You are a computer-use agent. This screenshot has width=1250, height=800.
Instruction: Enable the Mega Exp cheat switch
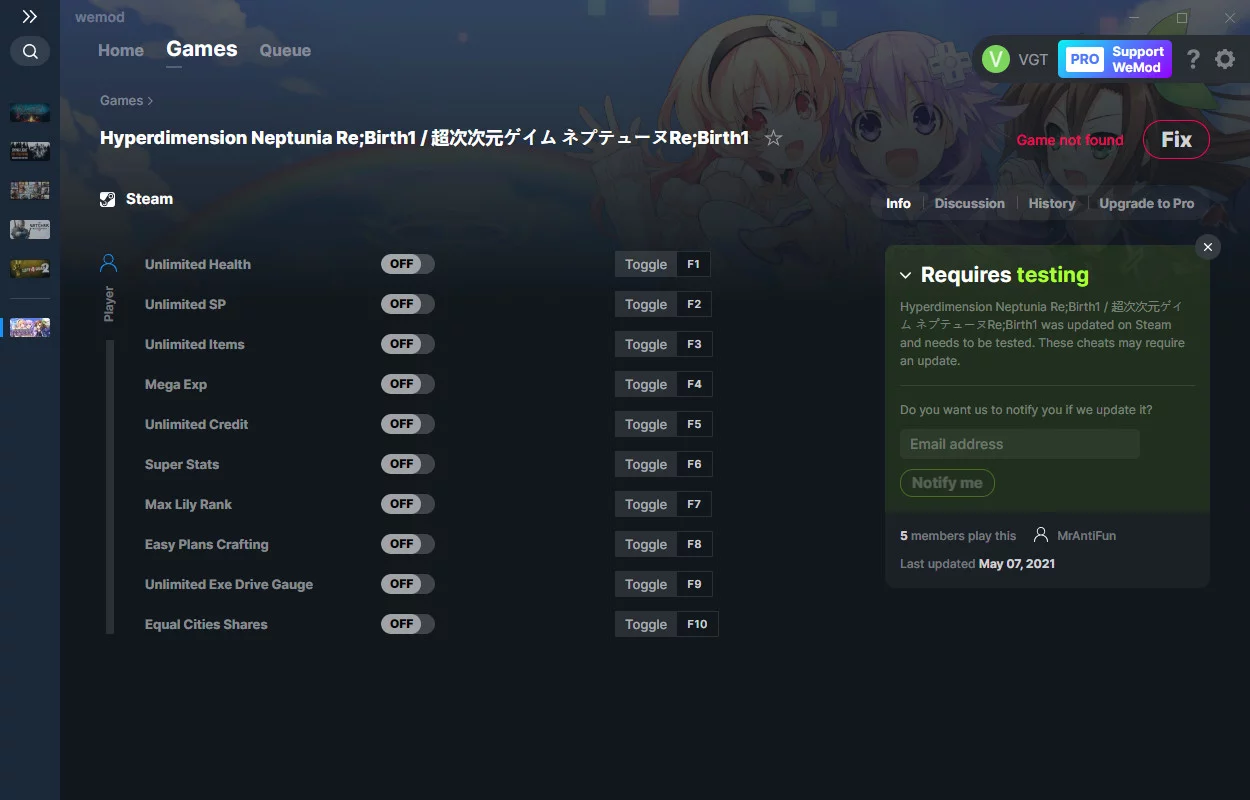pyautogui.click(x=408, y=384)
